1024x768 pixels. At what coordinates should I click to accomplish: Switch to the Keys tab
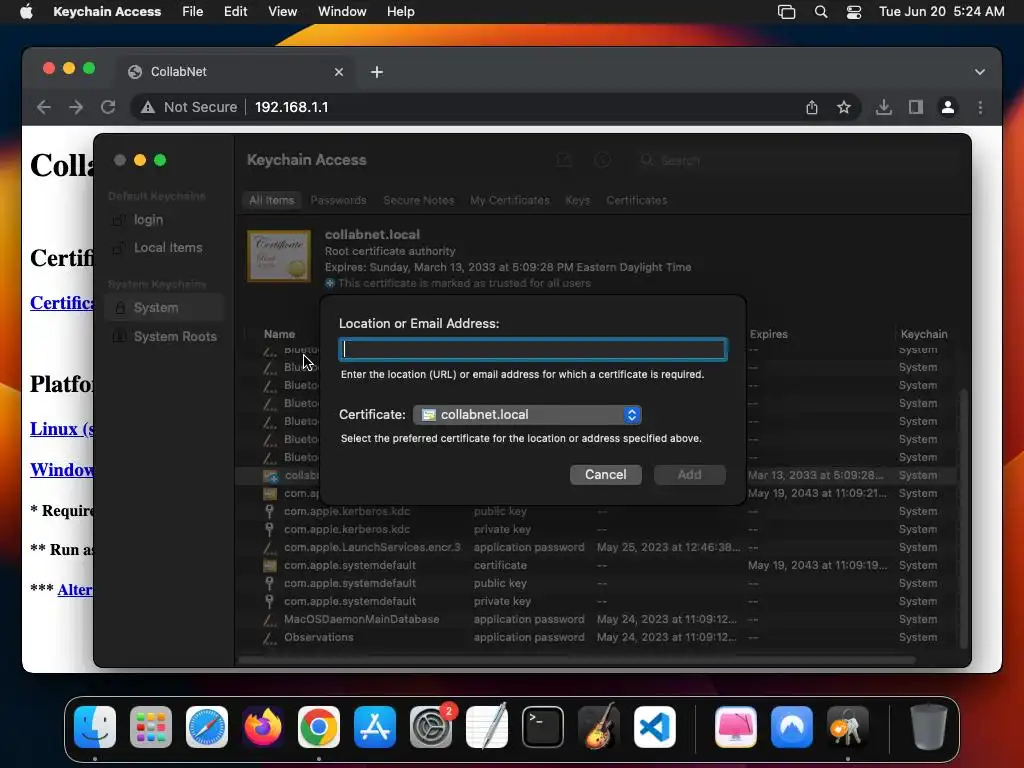coord(577,200)
